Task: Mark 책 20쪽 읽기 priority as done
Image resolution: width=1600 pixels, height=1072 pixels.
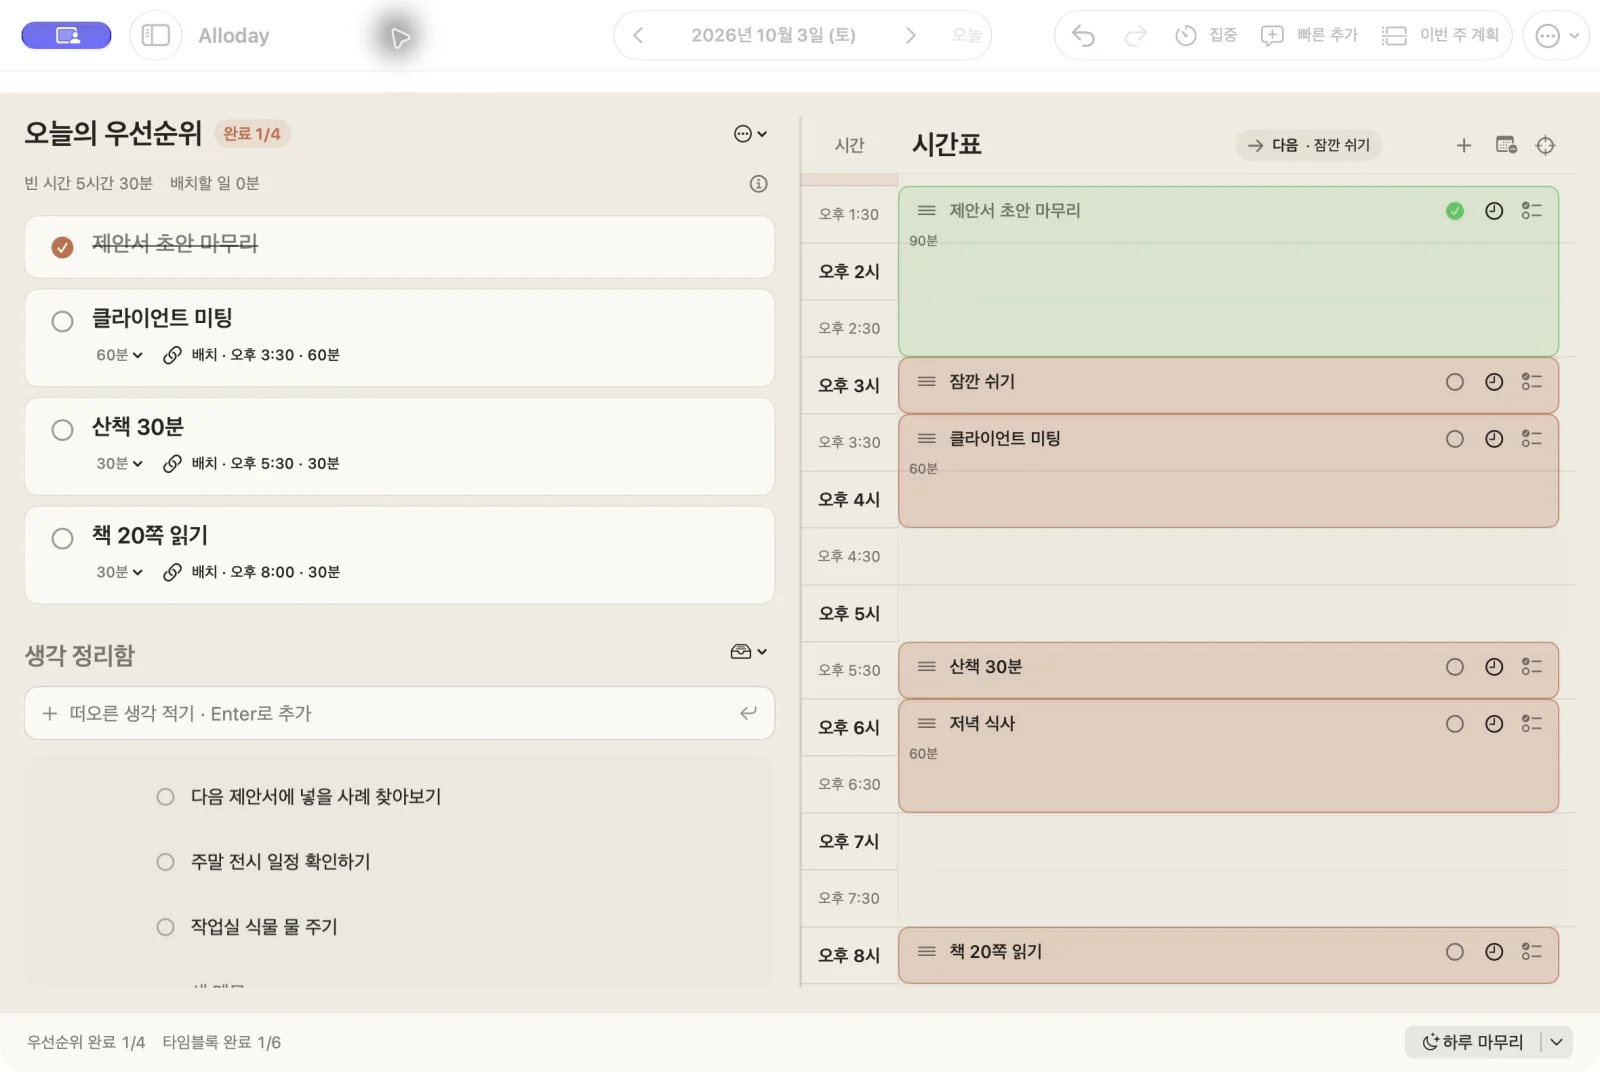Action: tap(62, 538)
